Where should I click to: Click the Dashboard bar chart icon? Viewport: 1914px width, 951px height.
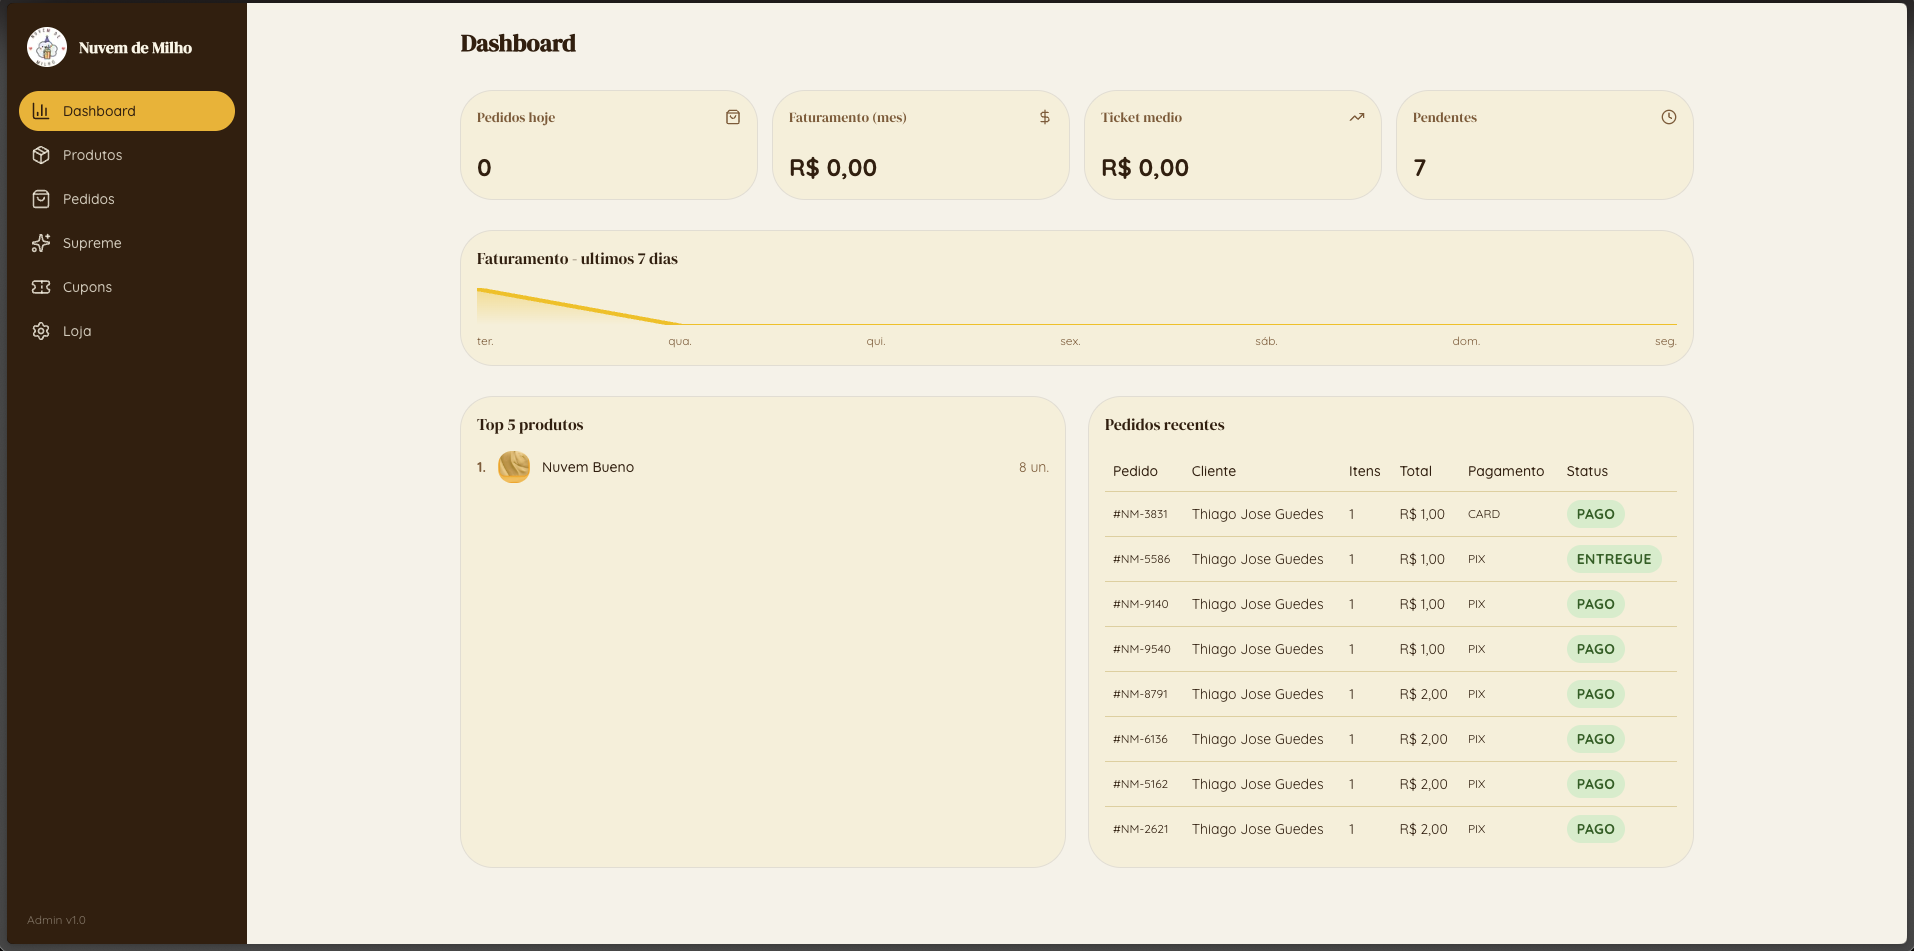tap(41, 111)
